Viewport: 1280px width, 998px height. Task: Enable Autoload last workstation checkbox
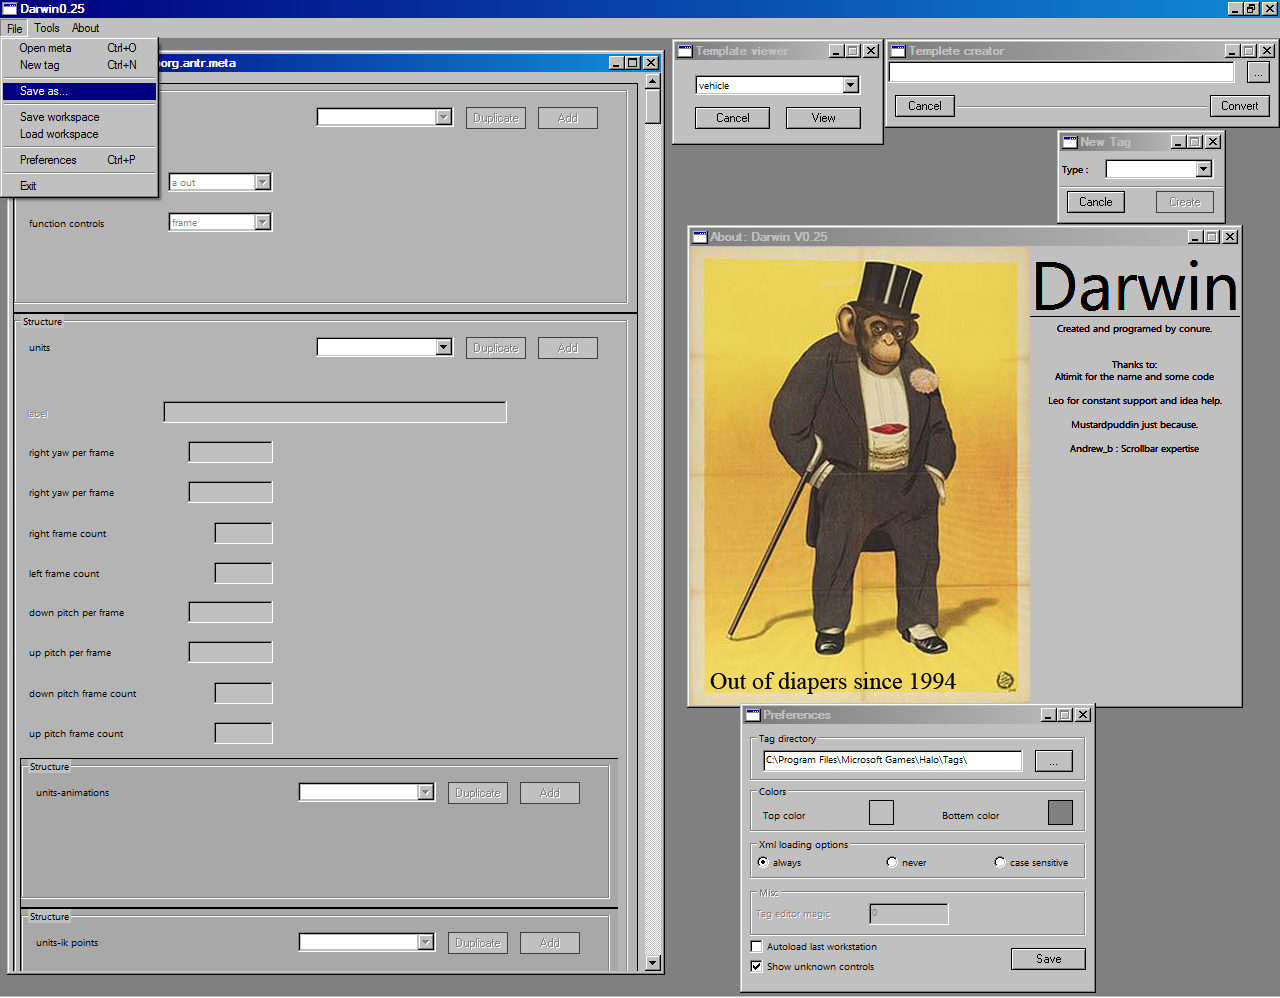756,946
